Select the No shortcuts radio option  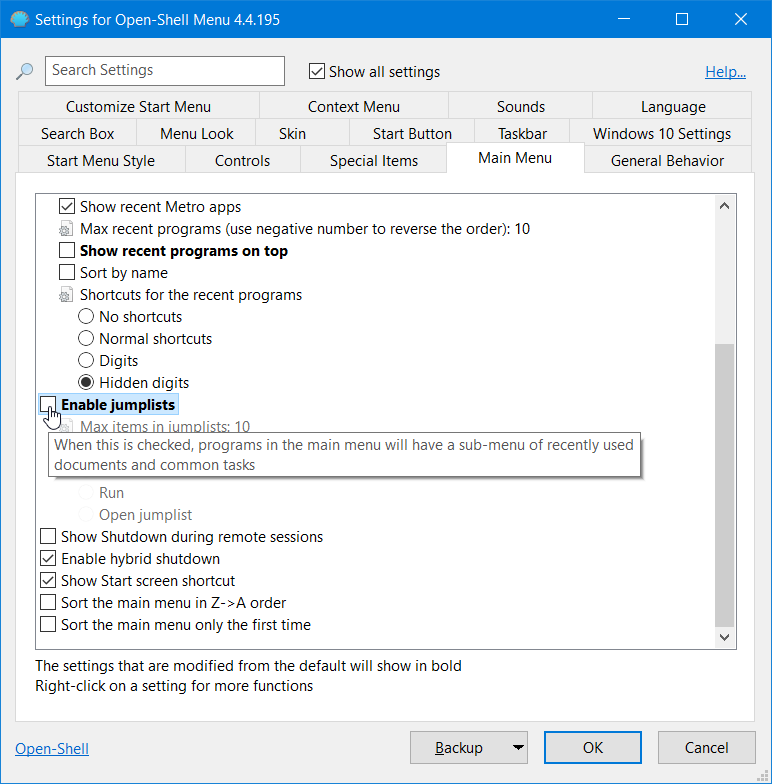[x=86, y=316]
